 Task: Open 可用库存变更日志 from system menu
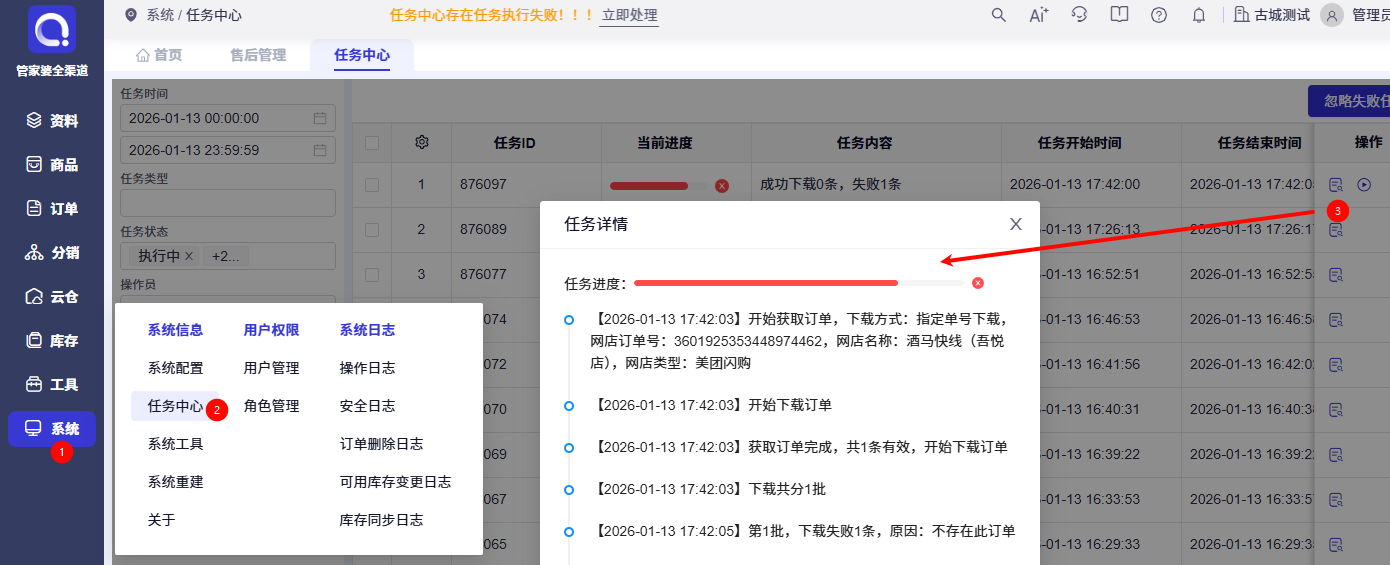(x=396, y=482)
